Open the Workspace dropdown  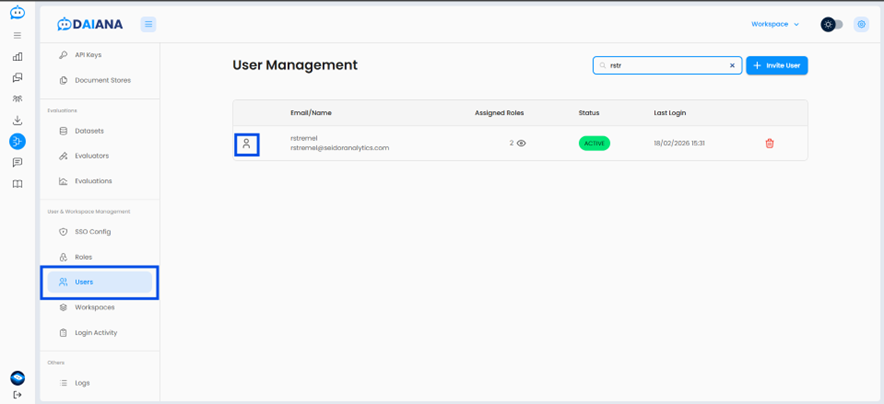pos(775,24)
